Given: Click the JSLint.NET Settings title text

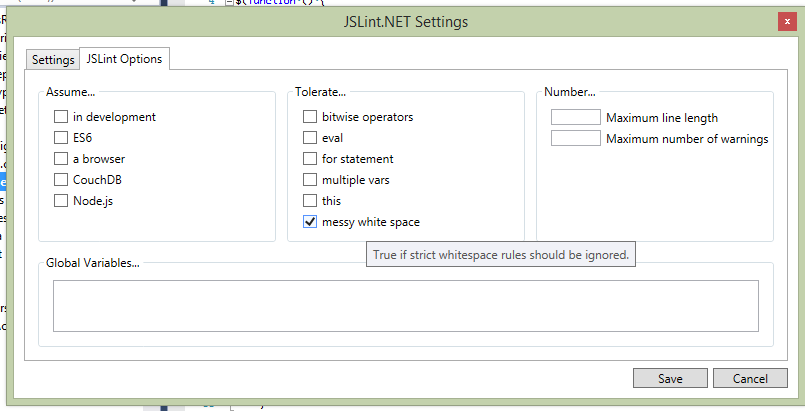Looking at the screenshot, I should (x=406, y=22).
